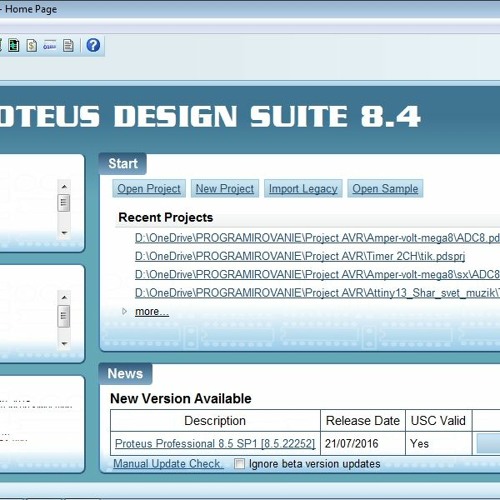Click the 'more...' link text

click(152, 311)
